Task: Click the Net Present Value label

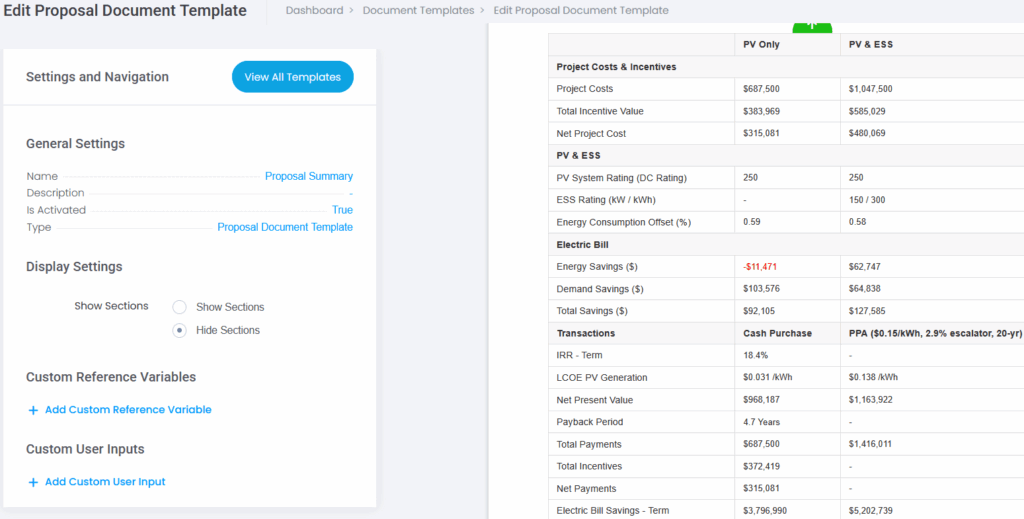Action: point(594,400)
